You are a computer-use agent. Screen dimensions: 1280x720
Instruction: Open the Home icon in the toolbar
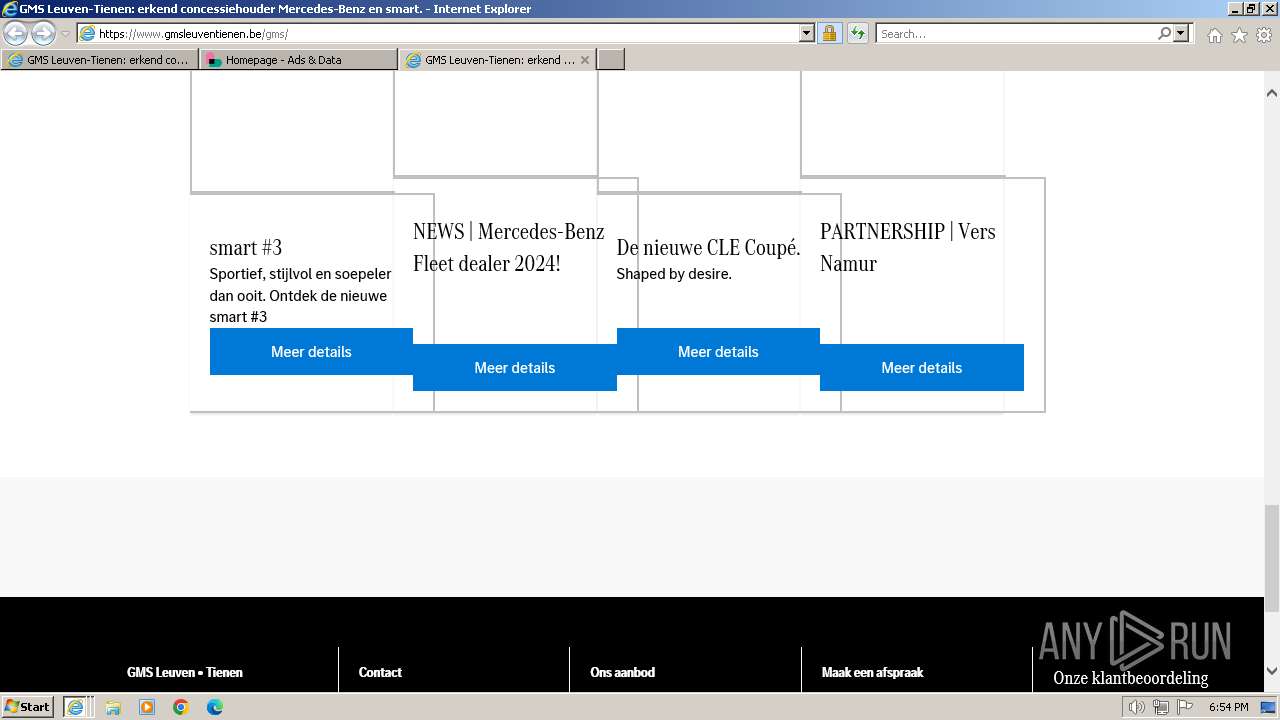[x=1214, y=35]
